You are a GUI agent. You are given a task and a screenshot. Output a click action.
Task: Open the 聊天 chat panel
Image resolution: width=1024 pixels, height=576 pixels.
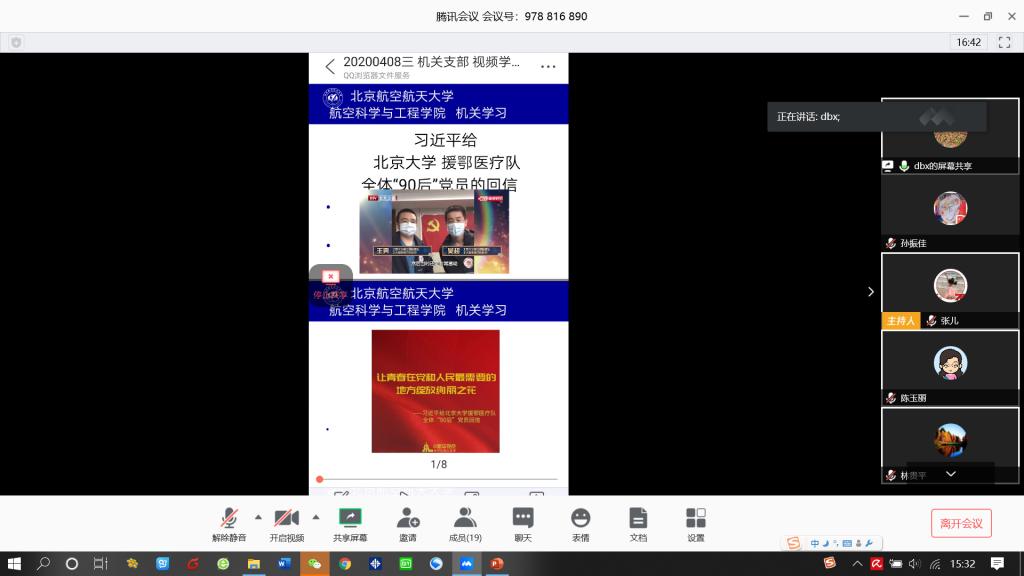(x=522, y=522)
